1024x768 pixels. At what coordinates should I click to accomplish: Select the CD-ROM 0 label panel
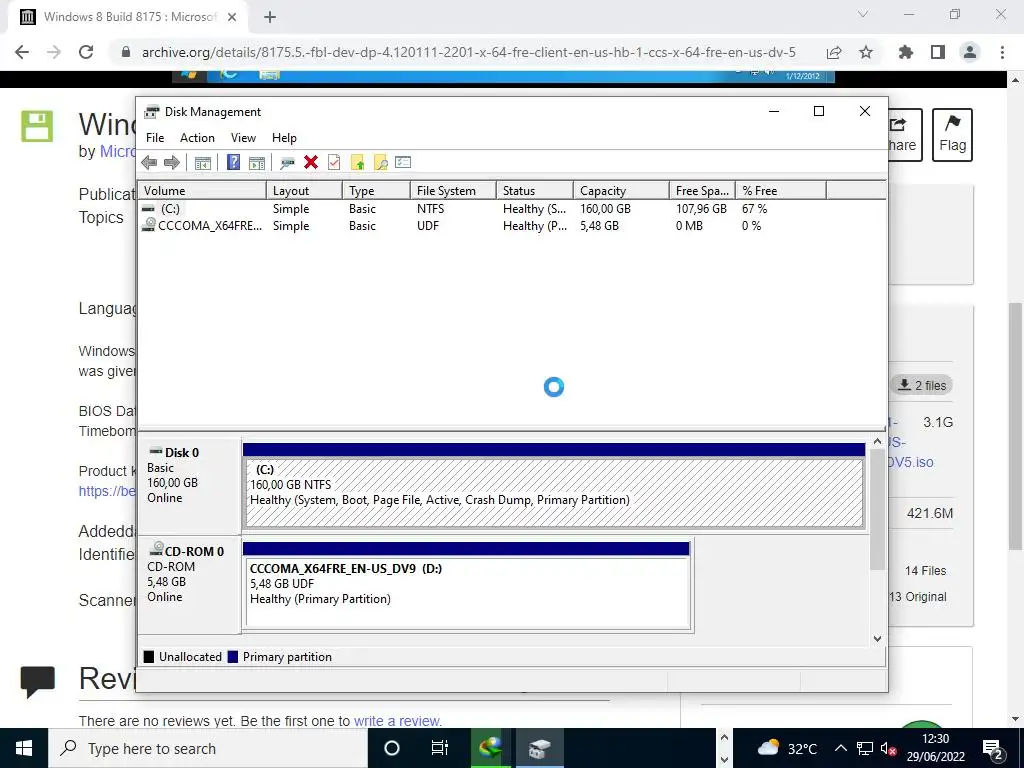[x=189, y=585]
